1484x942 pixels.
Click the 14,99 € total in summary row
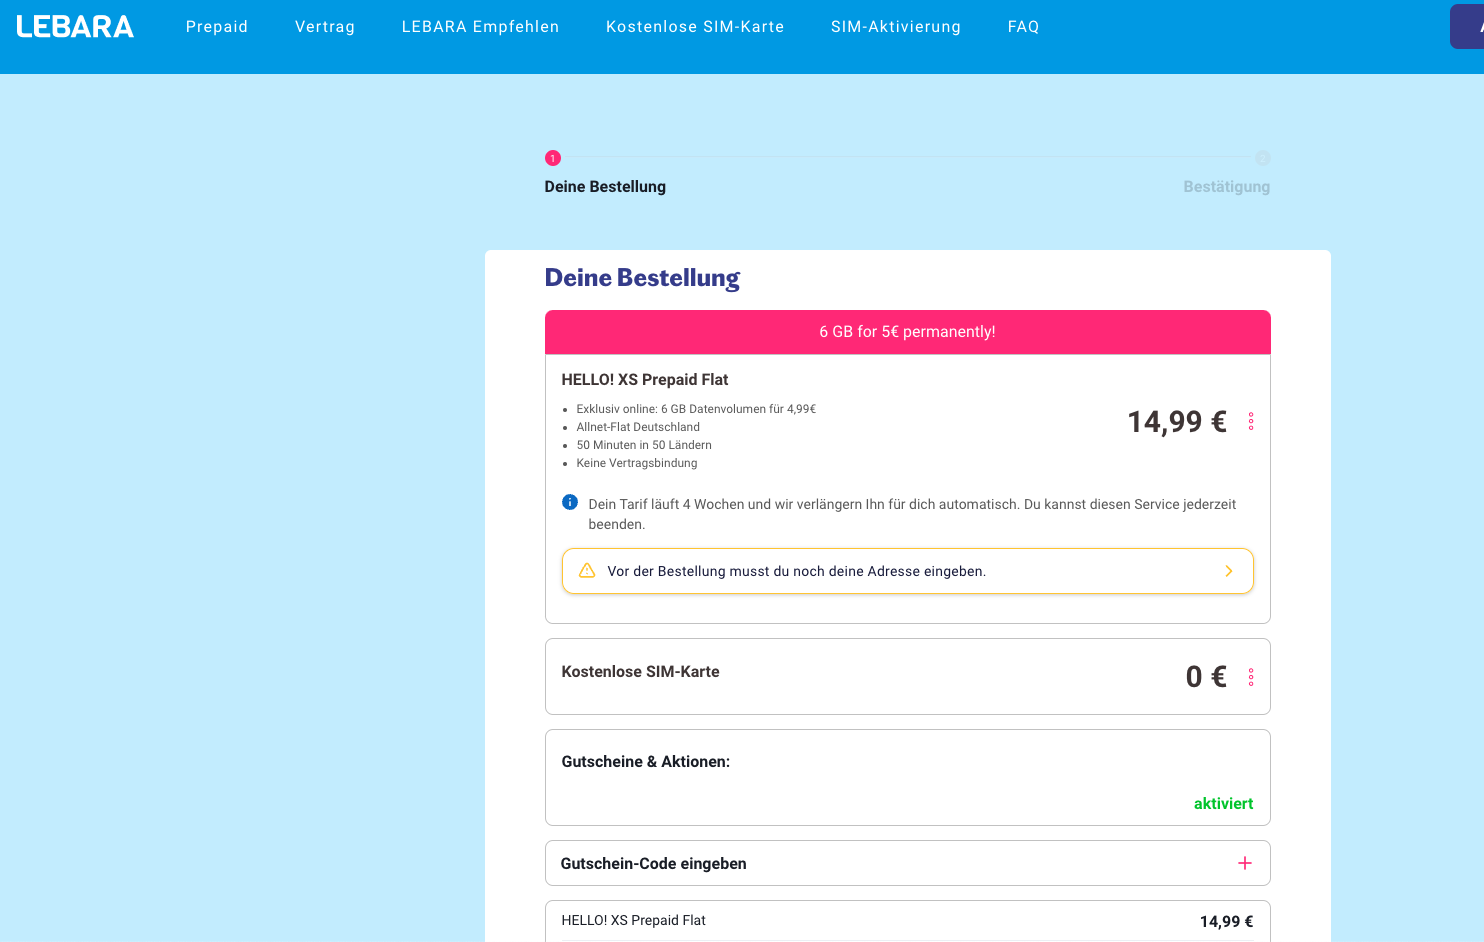pyautogui.click(x=1227, y=922)
